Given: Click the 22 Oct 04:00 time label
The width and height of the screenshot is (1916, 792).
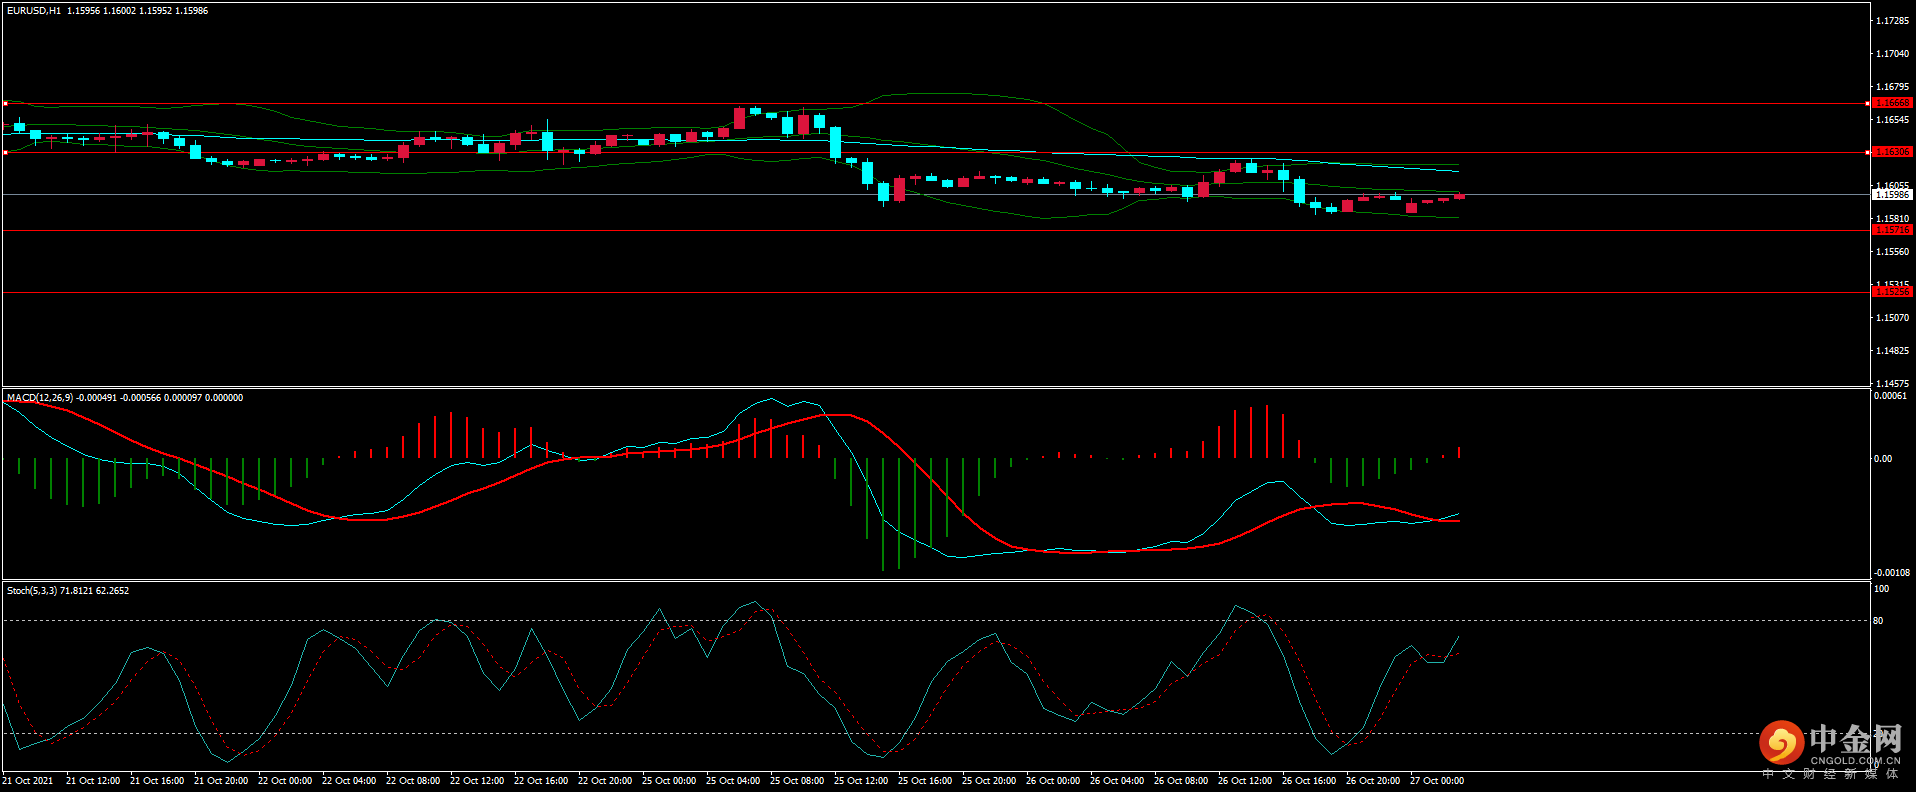Looking at the screenshot, I should [x=349, y=781].
